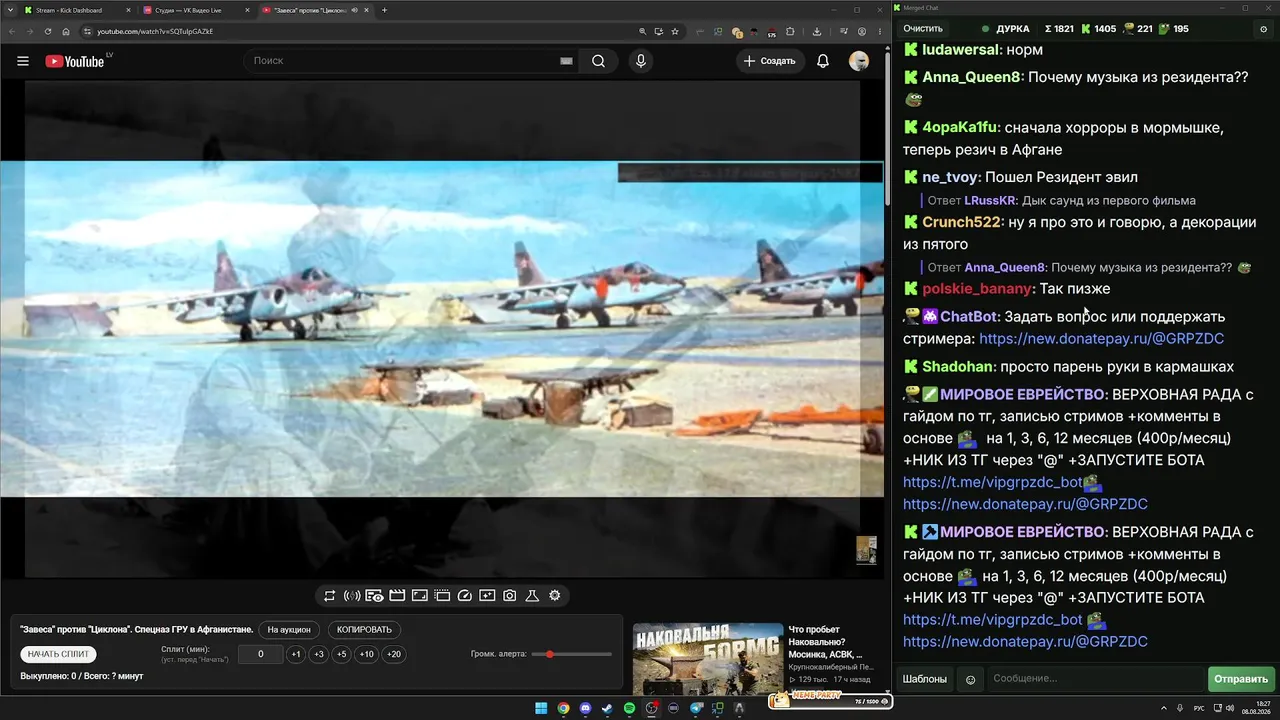Click the НАЧАТЬ СПЛИТ button
1280x720 pixels.
tap(59, 654)
